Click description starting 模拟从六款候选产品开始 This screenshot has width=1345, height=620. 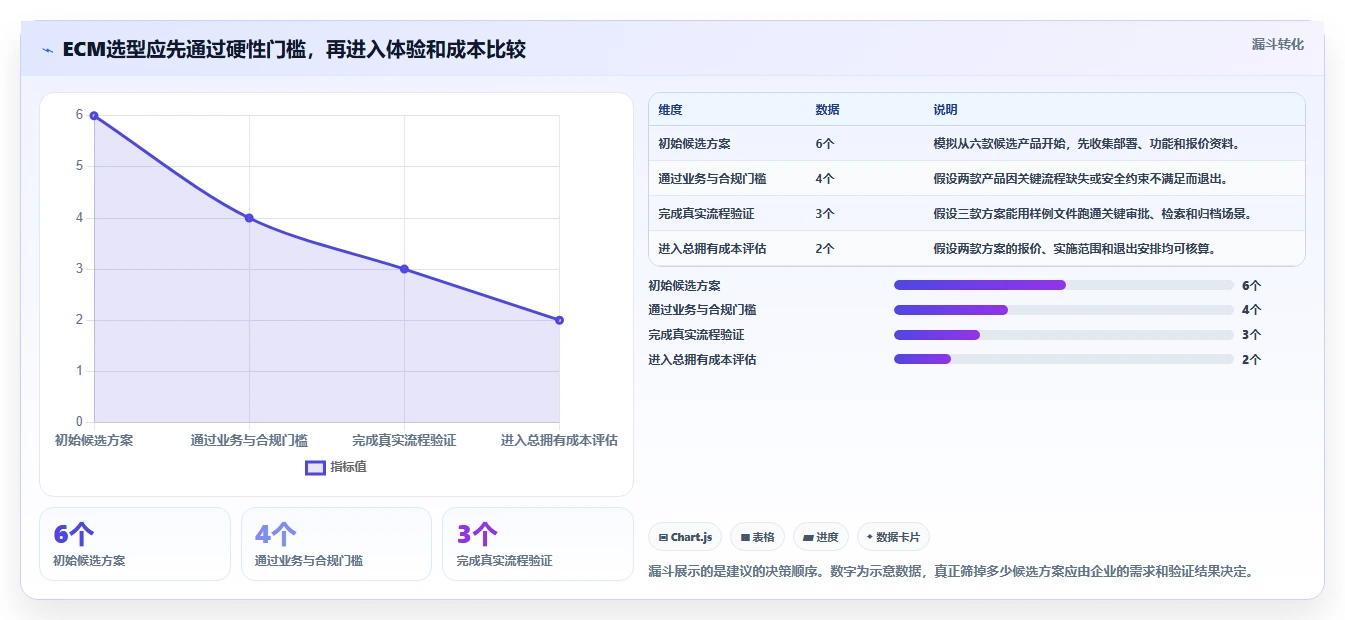point(1087,144)
